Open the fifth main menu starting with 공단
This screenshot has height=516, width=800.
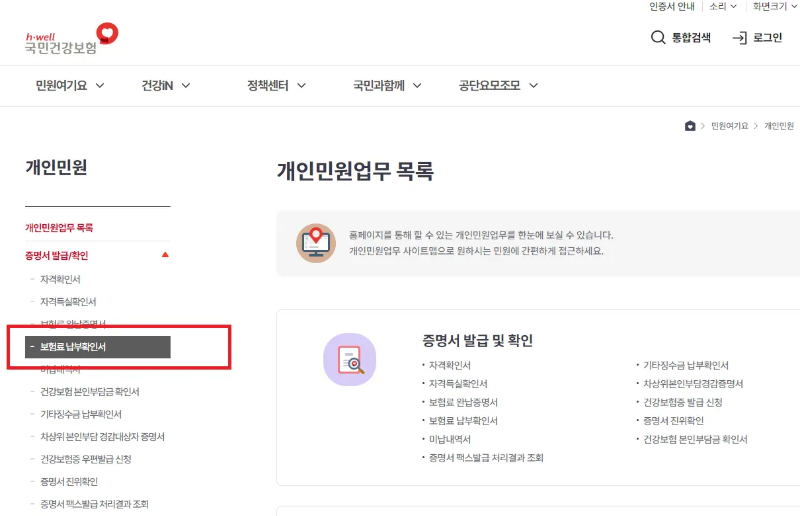click(498, 85)
